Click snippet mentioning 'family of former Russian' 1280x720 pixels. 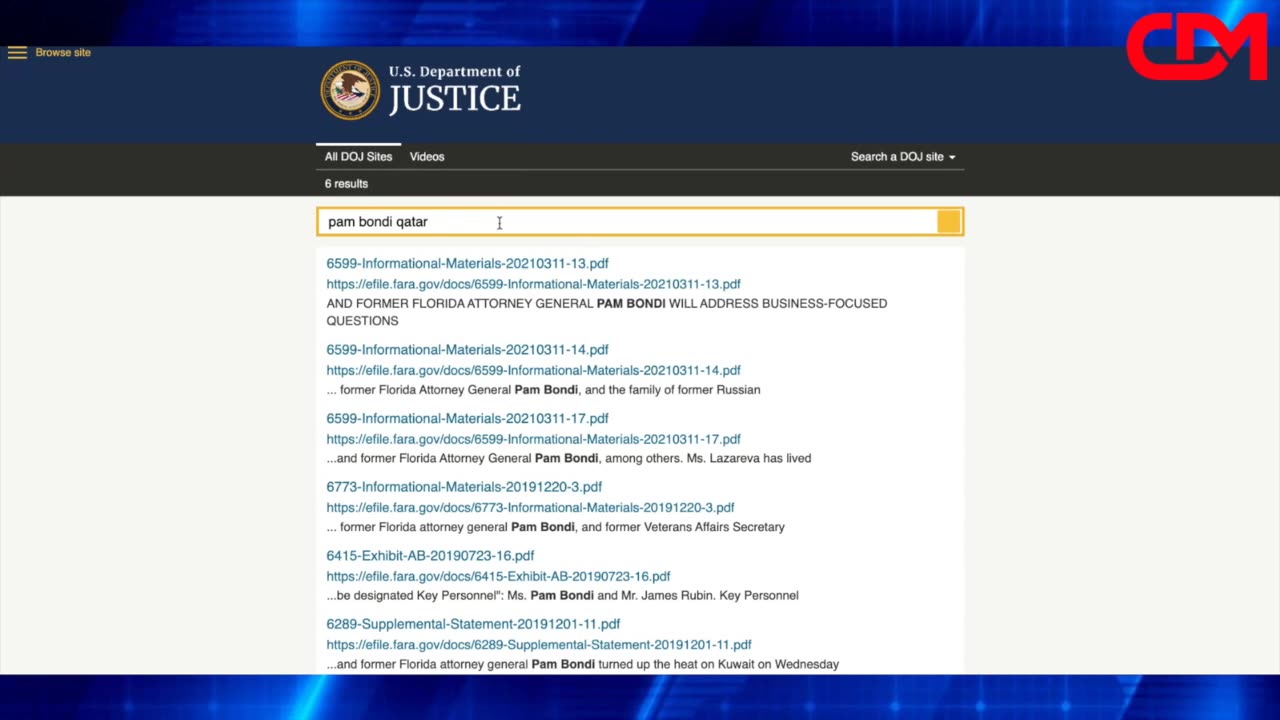tap(543, 390)
